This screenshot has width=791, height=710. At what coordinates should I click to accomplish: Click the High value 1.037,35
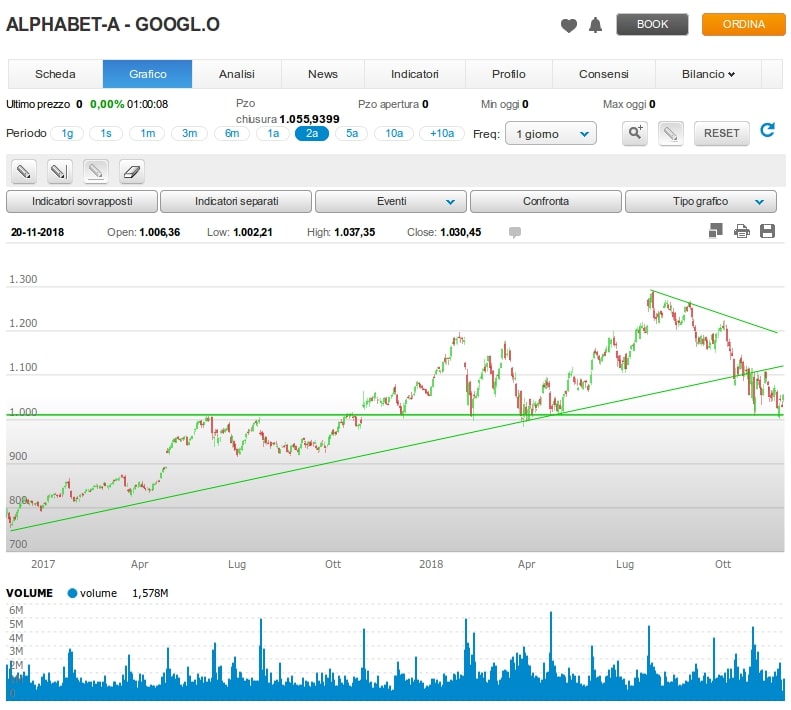355,232
